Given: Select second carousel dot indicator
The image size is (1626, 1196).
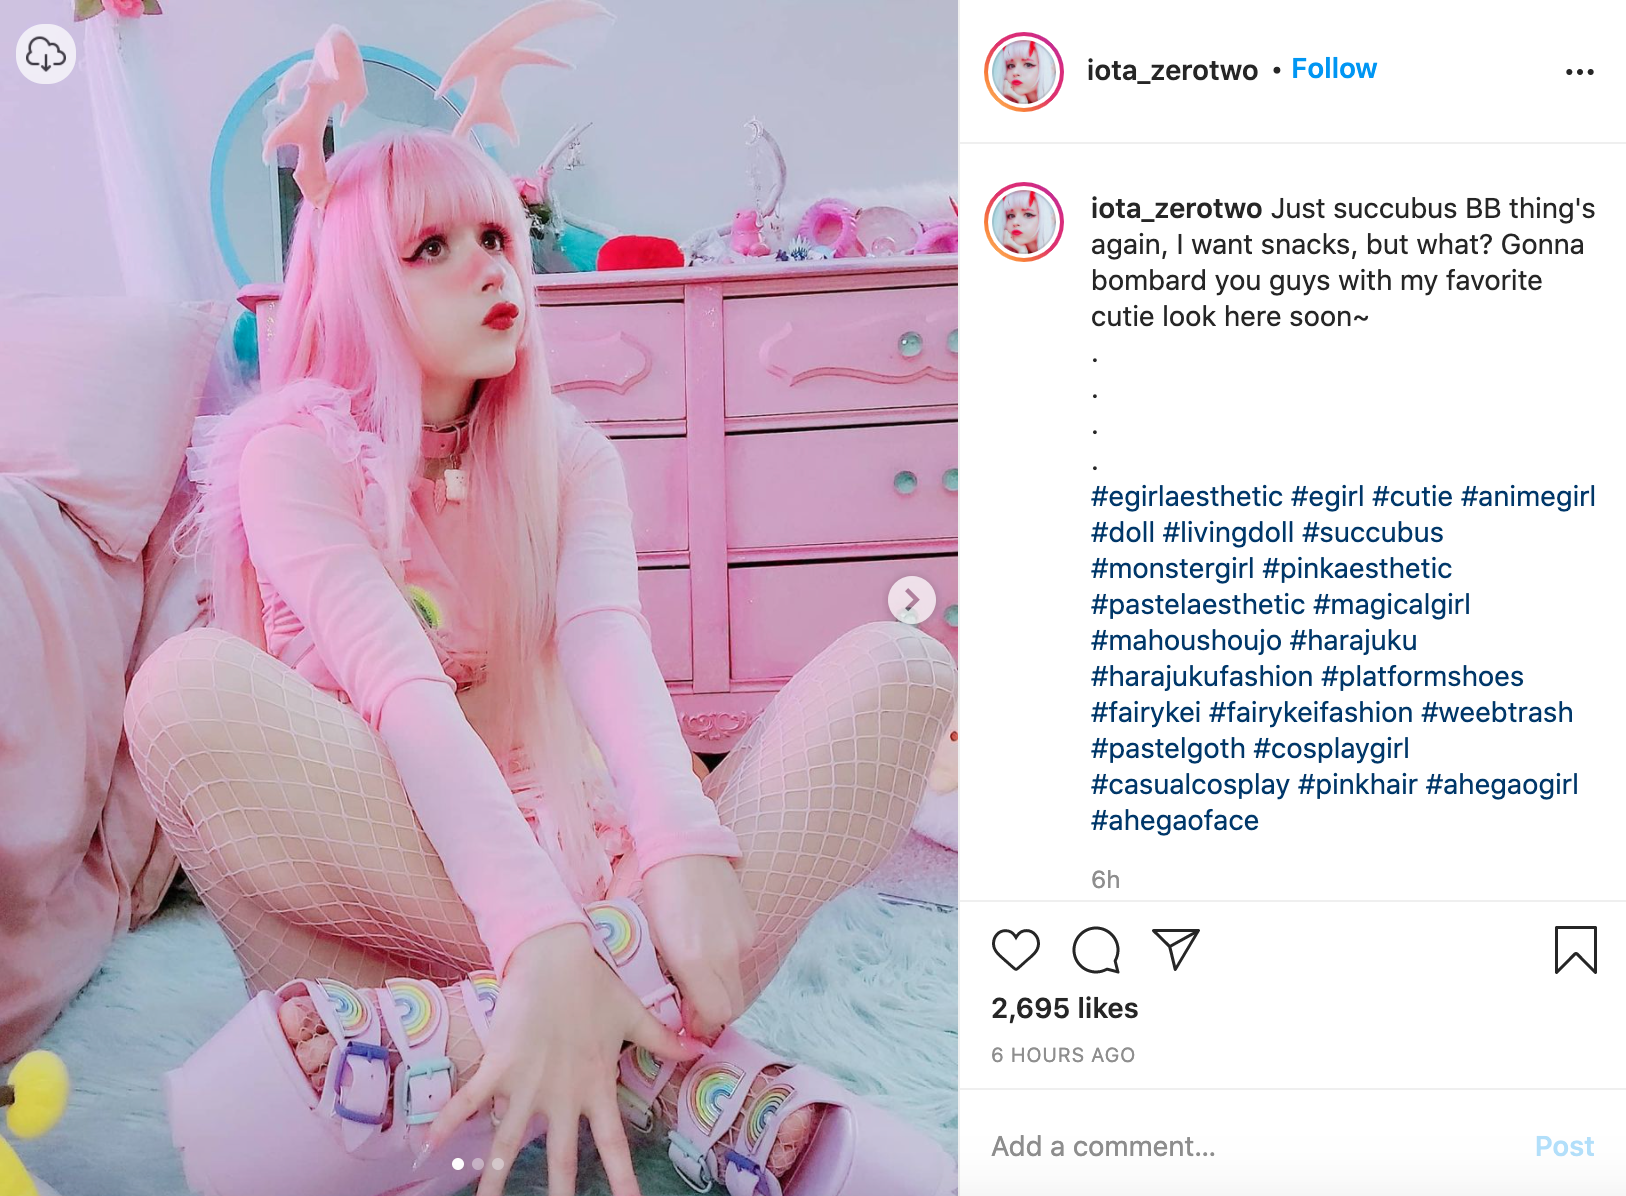Looking at the screenshot, I should tap(478, 1164).
